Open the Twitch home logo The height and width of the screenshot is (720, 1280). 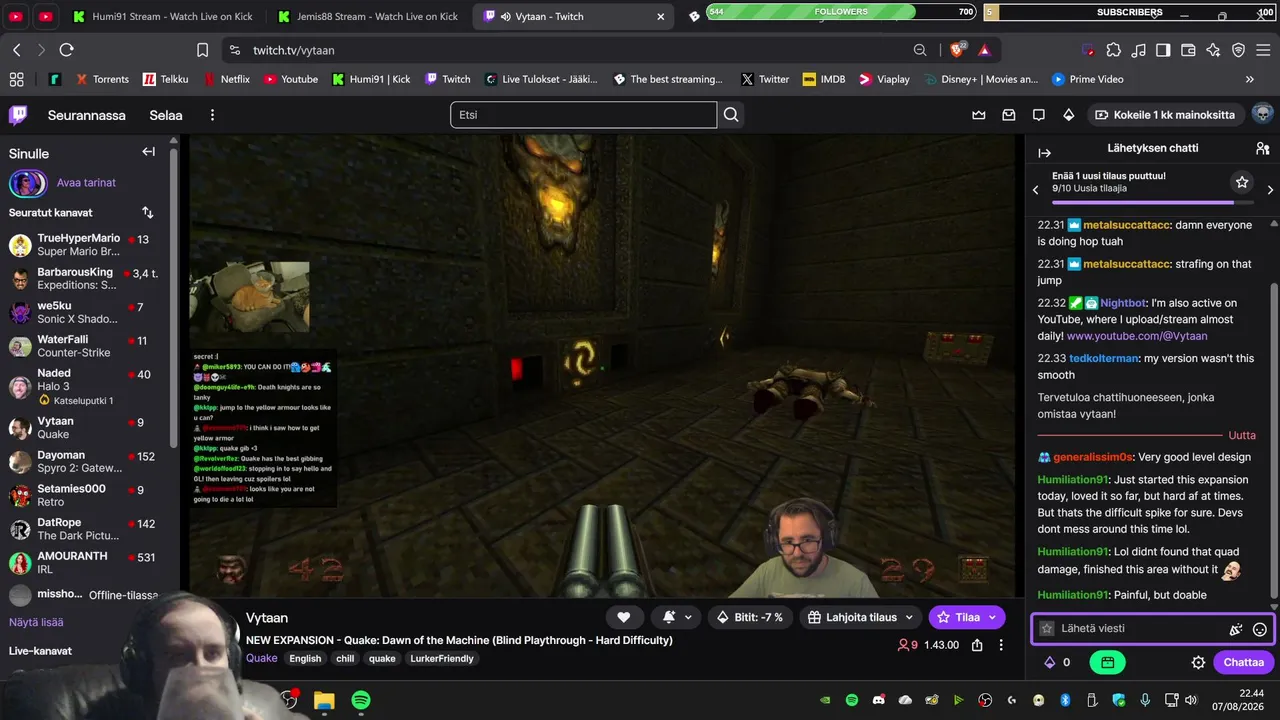coord(18,115)
